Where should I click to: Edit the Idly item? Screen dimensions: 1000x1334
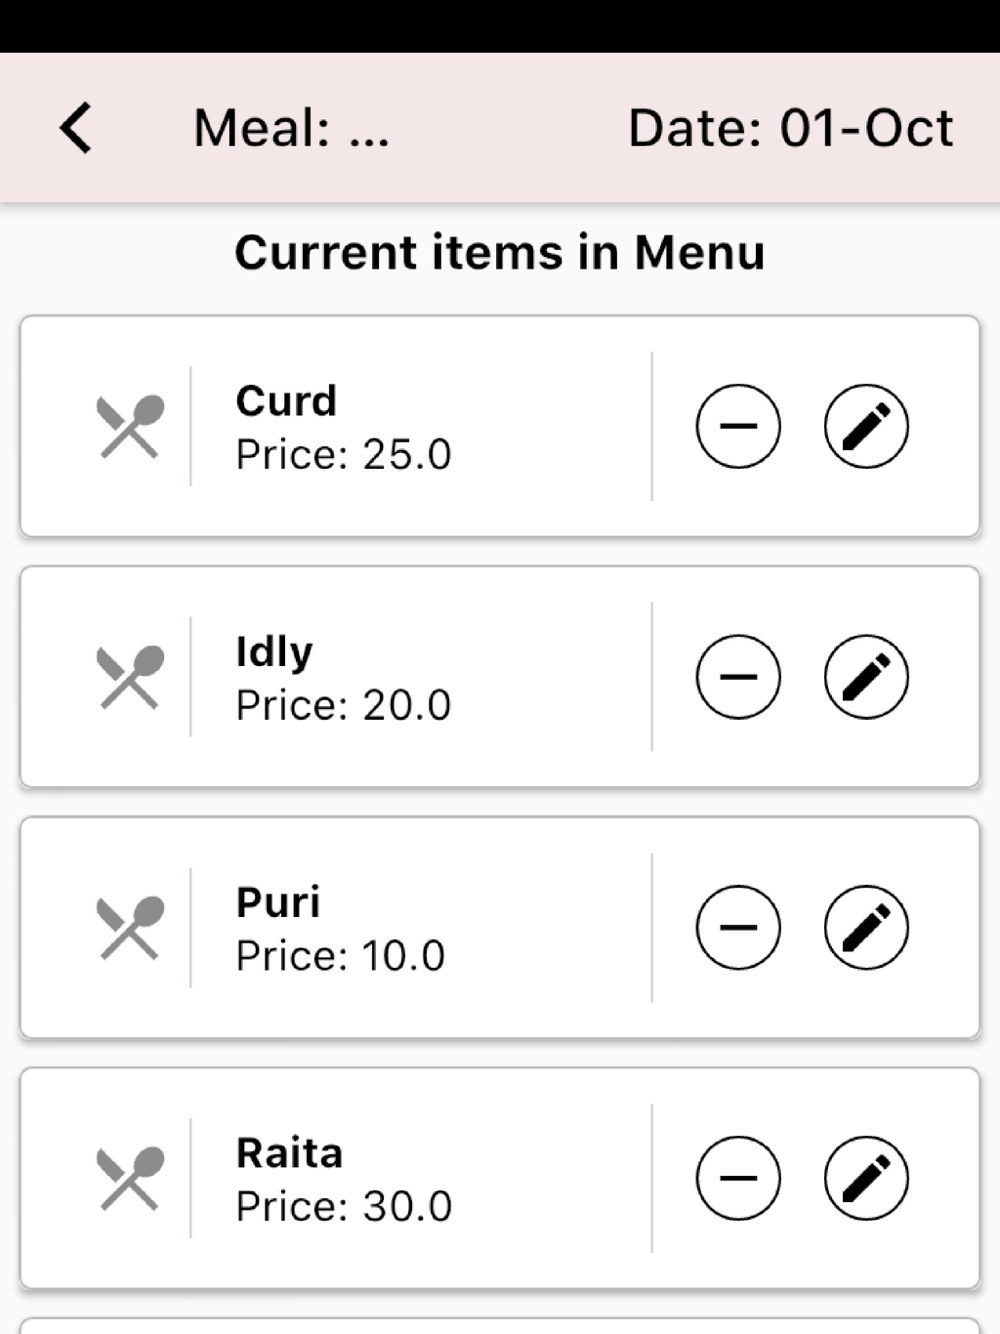pos(866,677)
